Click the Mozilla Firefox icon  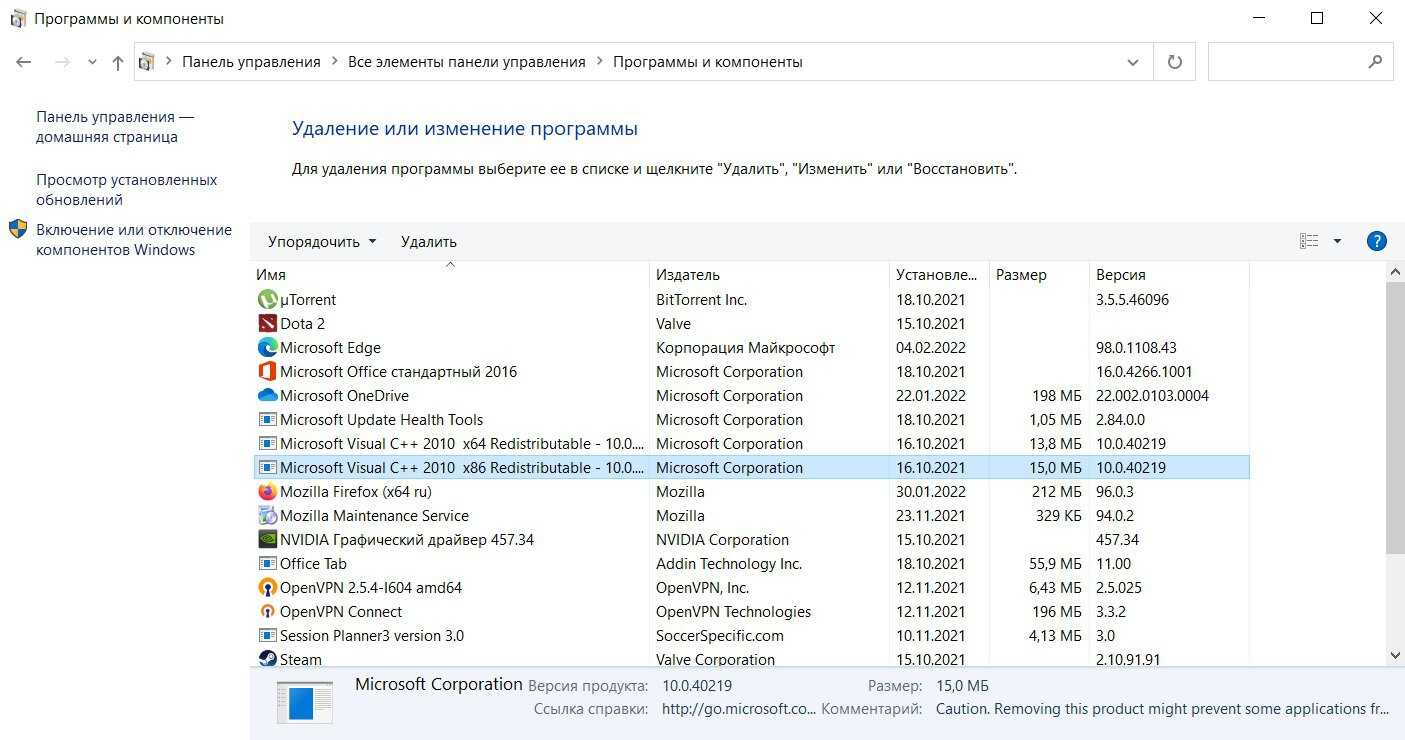[x=267, y=492]
